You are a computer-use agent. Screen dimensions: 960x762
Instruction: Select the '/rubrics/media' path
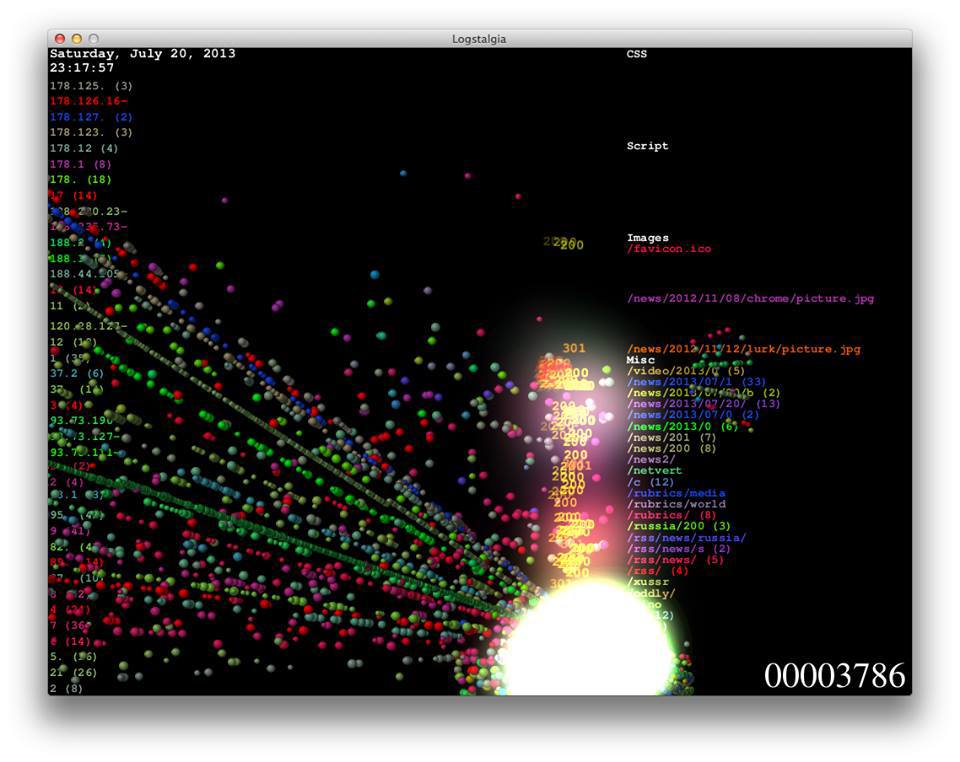tap(676, 493)
